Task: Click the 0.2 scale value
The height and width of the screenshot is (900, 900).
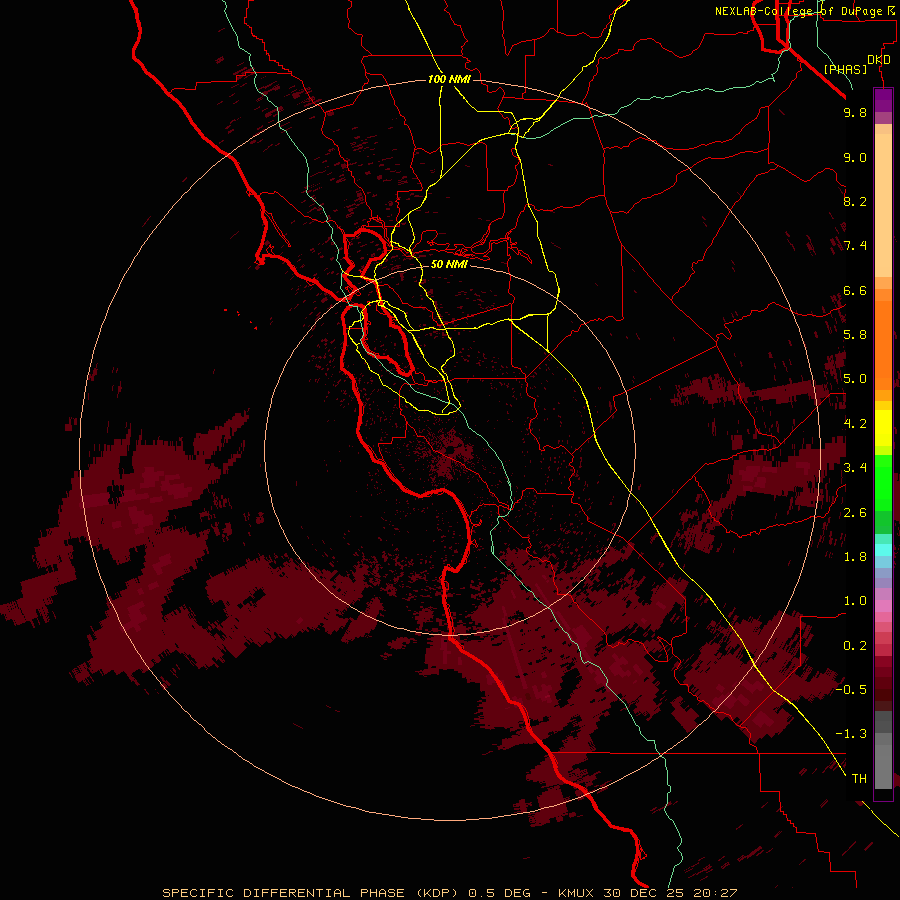Action: [x=855, y=646]
